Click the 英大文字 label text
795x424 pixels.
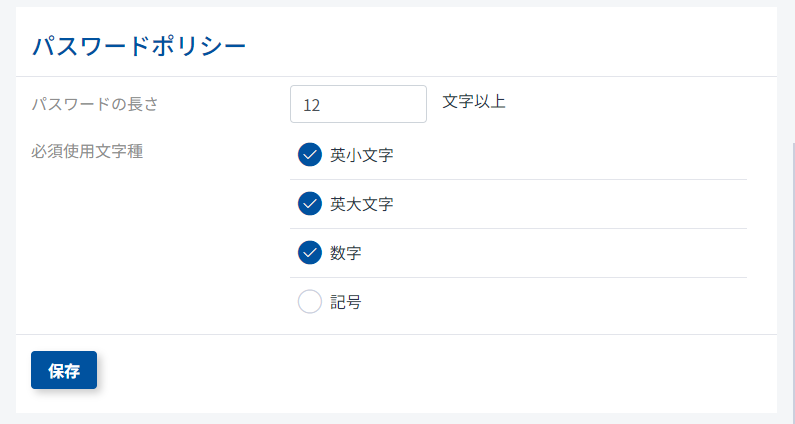coord(361,204)
